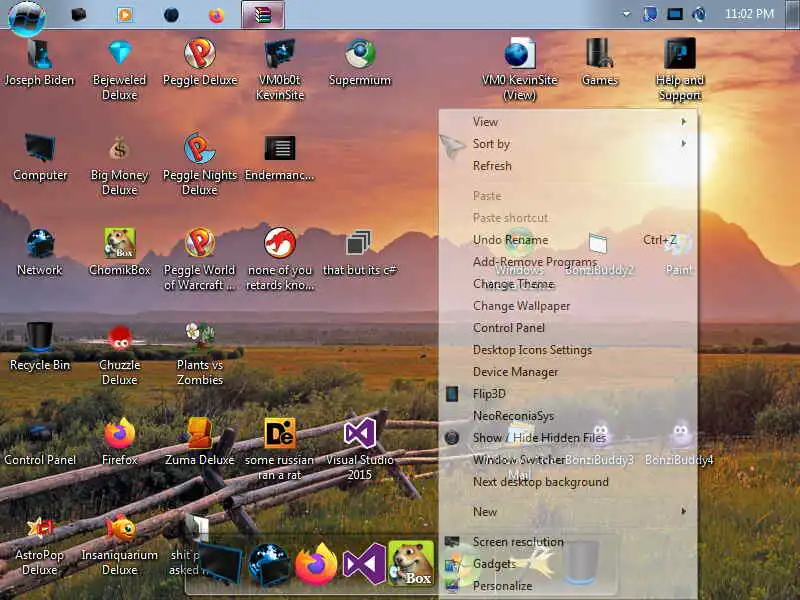Launch Big Money Deluxe

click(x=119, y=164)
